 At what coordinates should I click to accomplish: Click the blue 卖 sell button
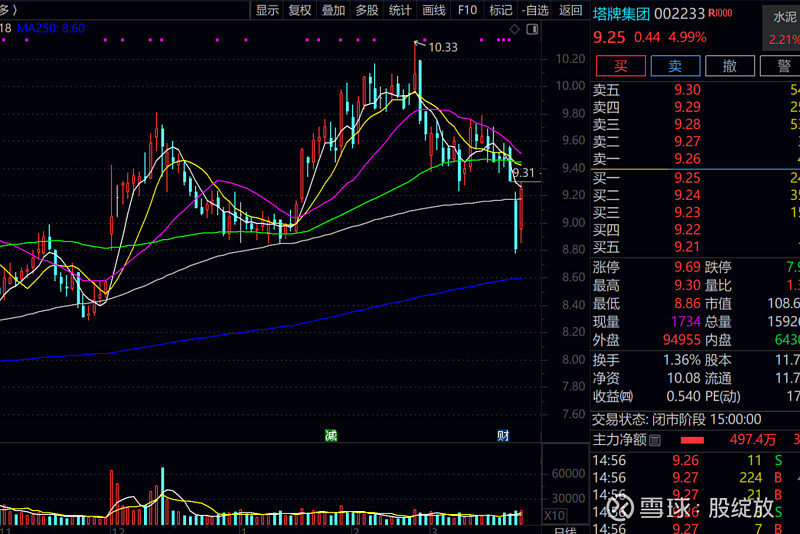click(x=675, y=66)
